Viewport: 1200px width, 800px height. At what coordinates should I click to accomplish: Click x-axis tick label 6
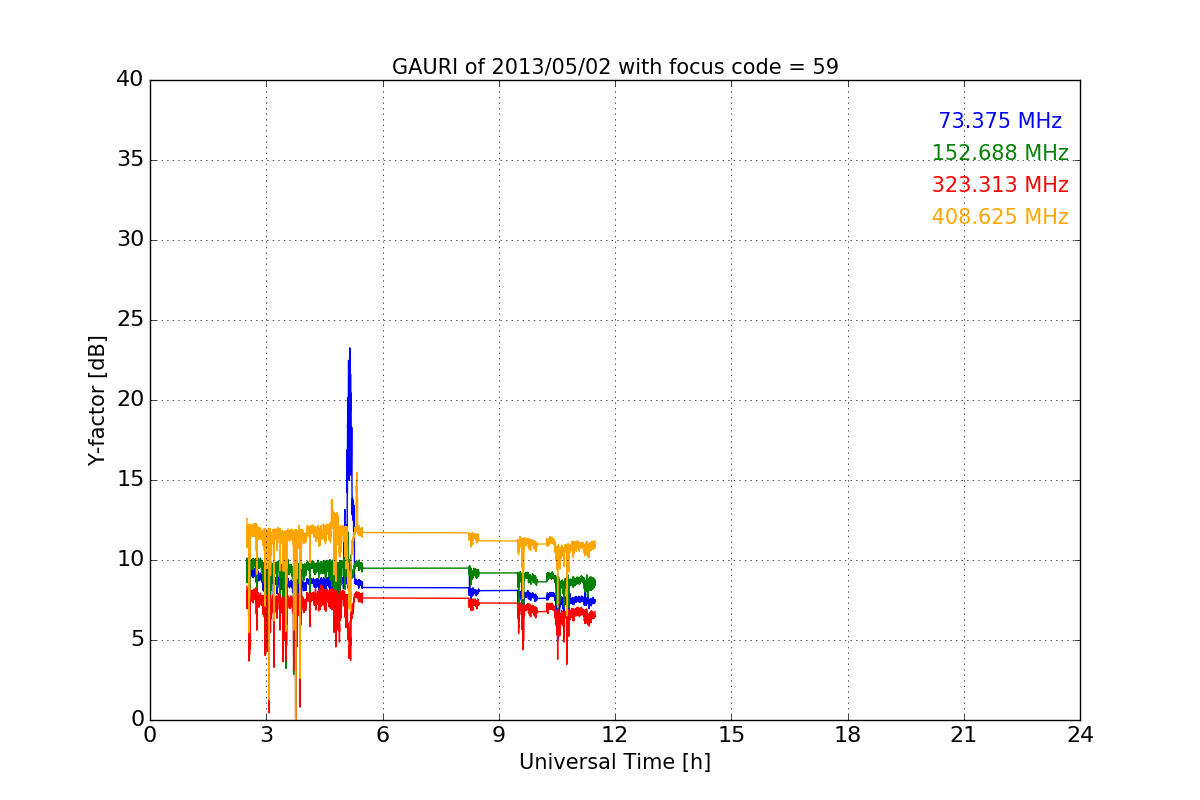[x=382, y=734]
